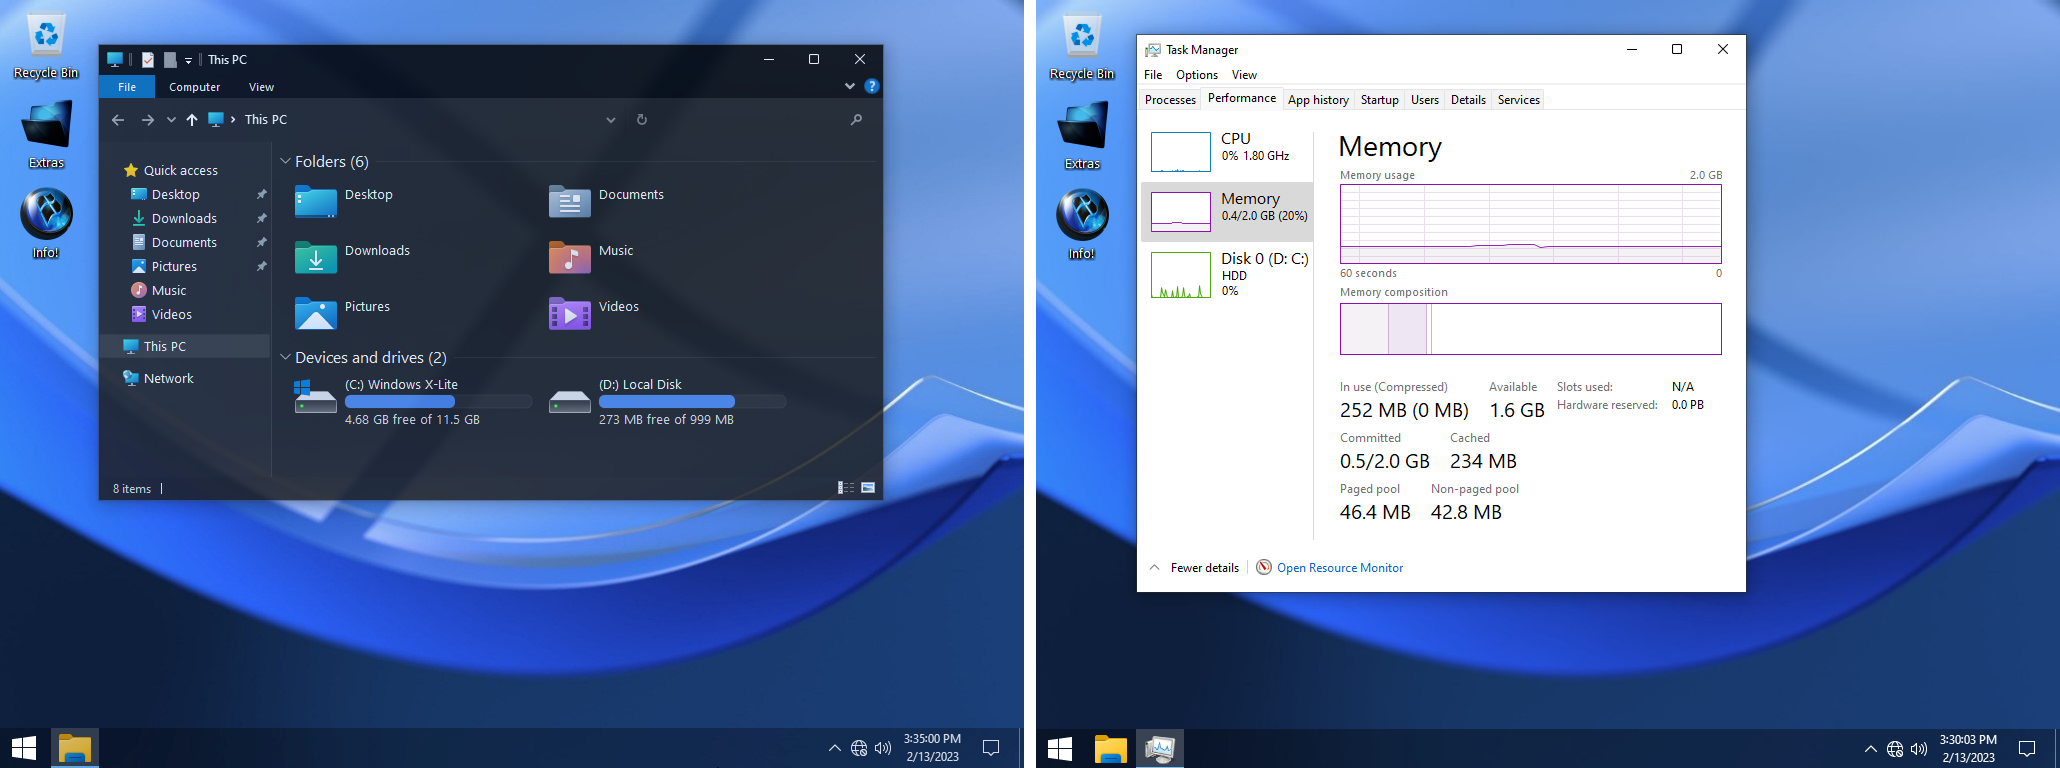Click the Memory usage graph
The image size is (2060, 768).
1530,224
